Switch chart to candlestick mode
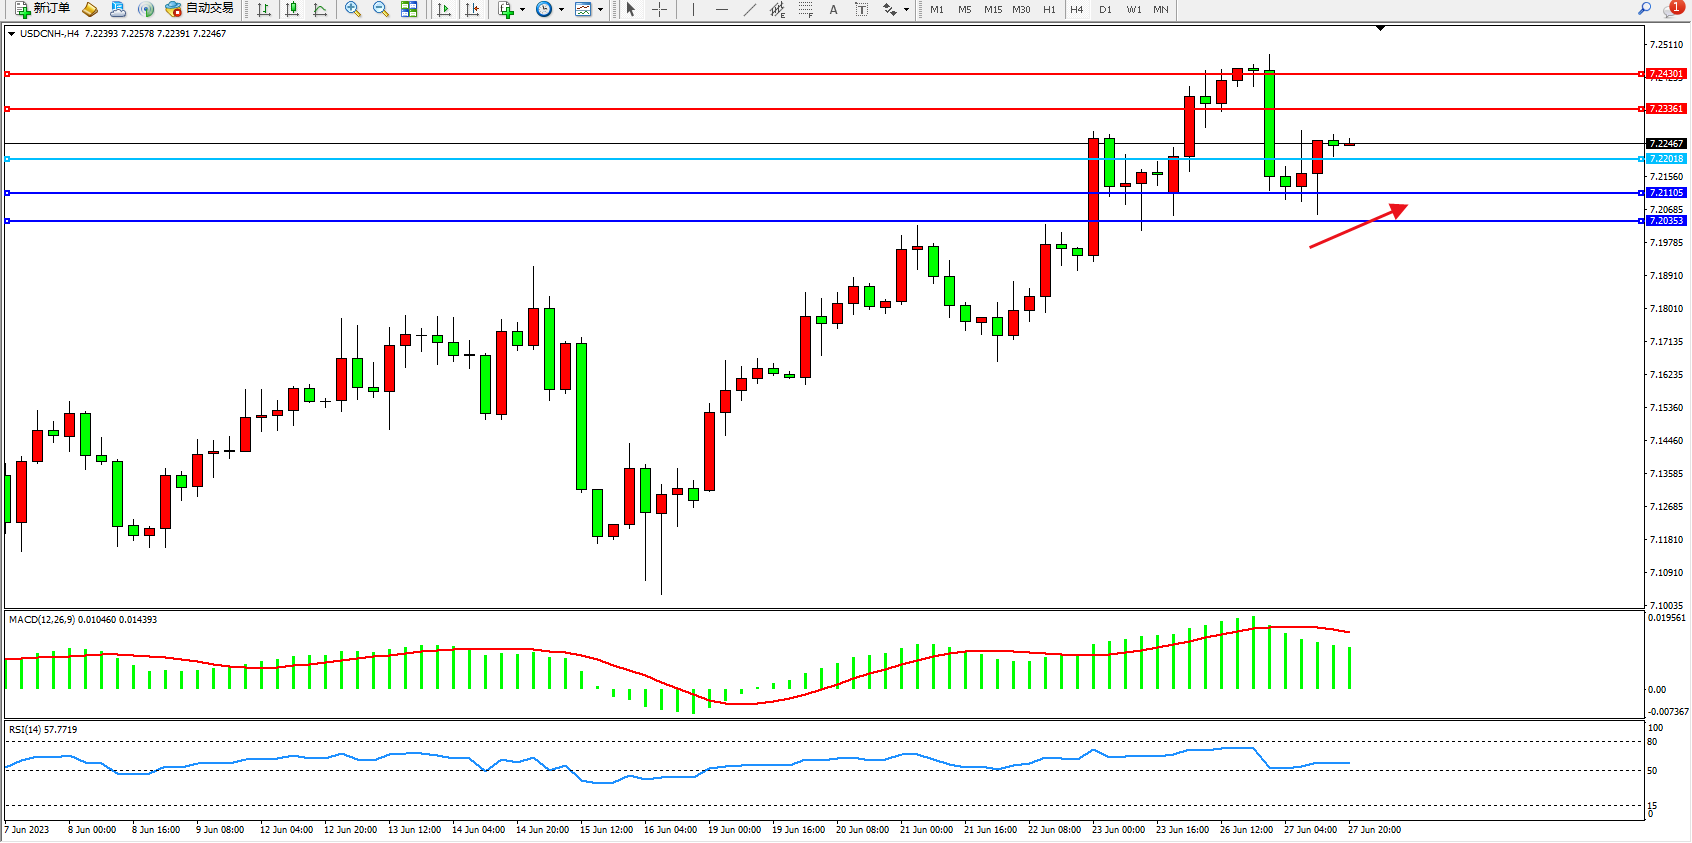This screenshot has height=843, width=1692. (292, 9)
